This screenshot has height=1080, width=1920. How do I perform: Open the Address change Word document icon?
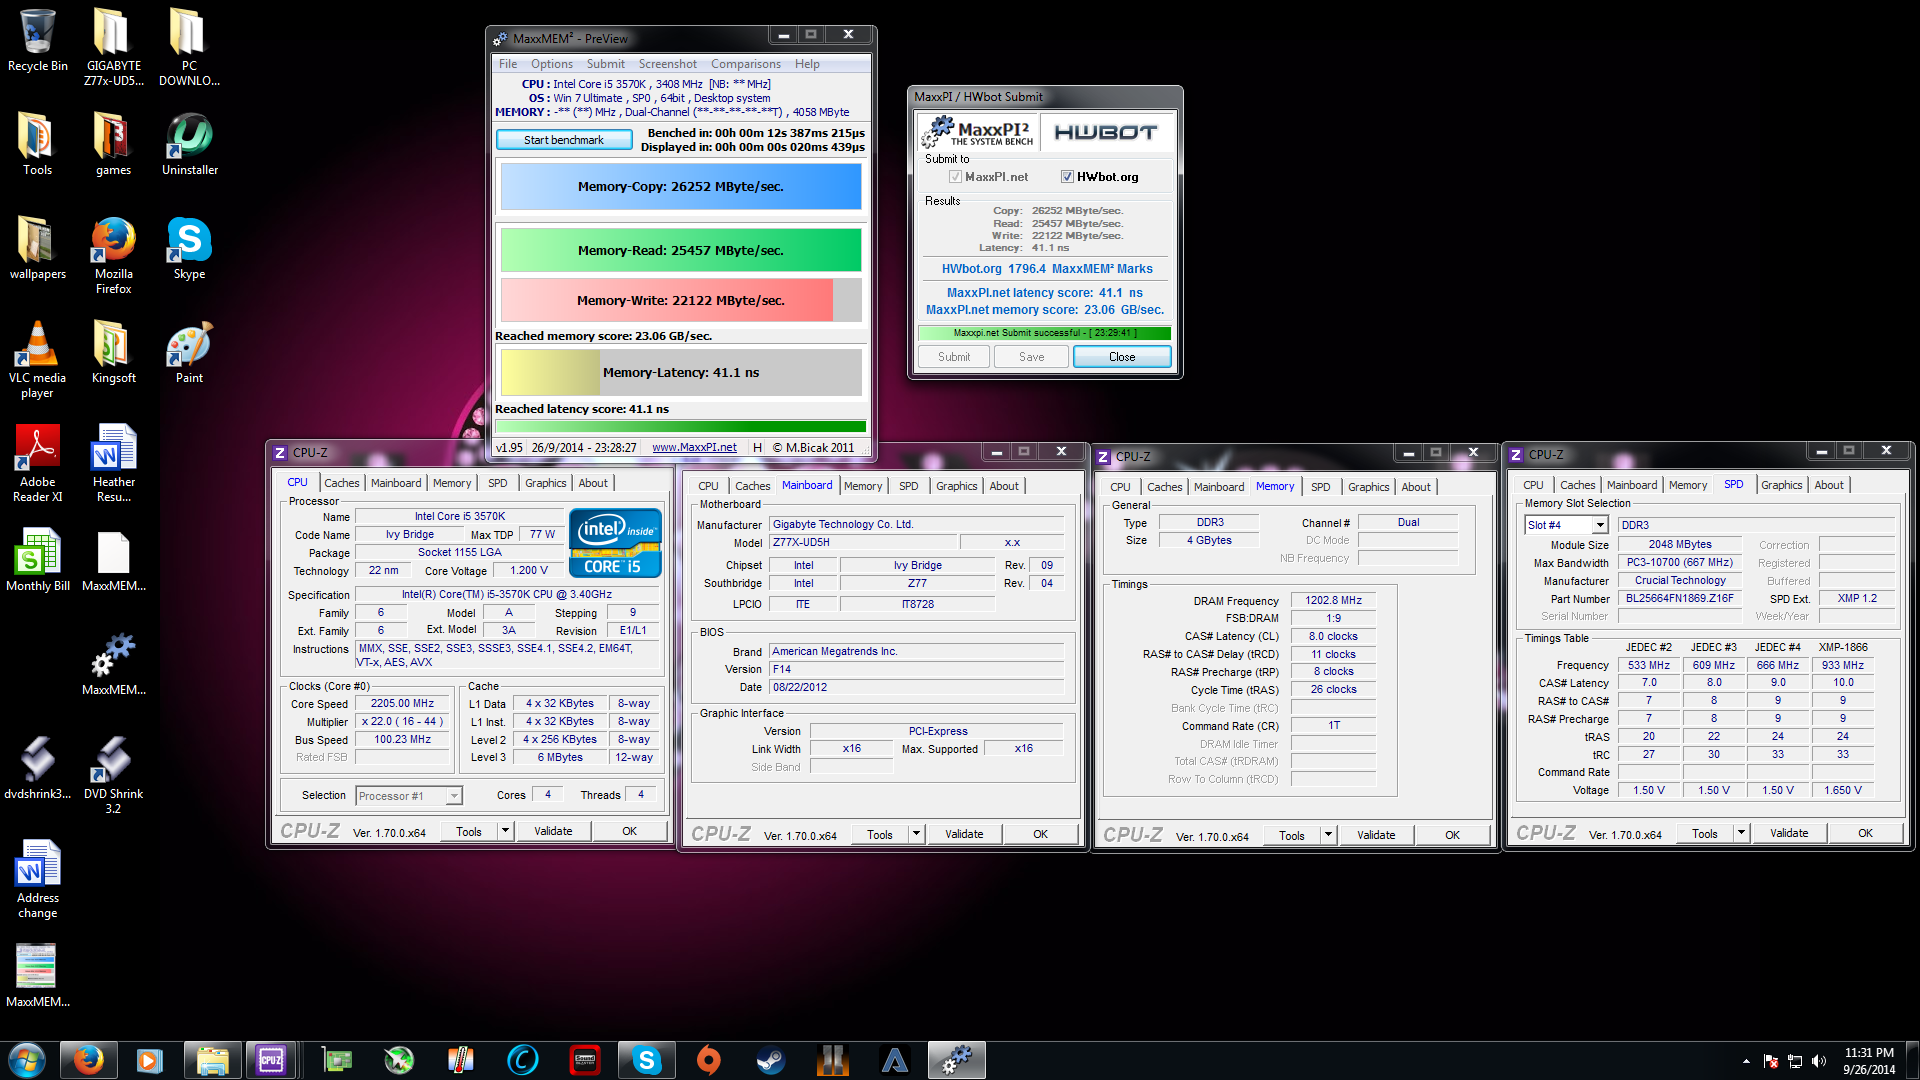[37, 879]
